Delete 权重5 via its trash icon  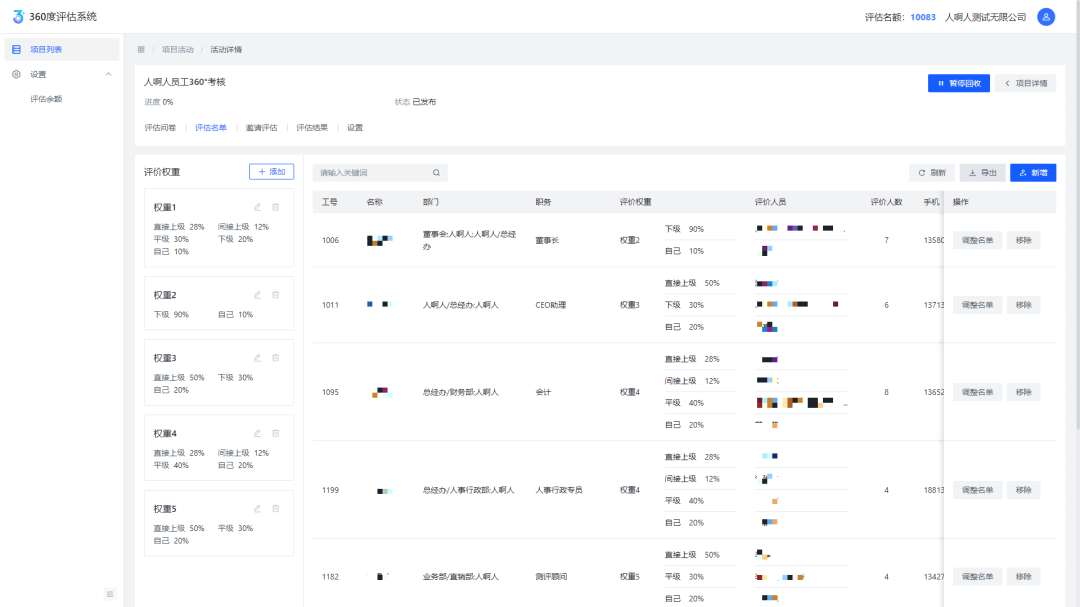276,508
